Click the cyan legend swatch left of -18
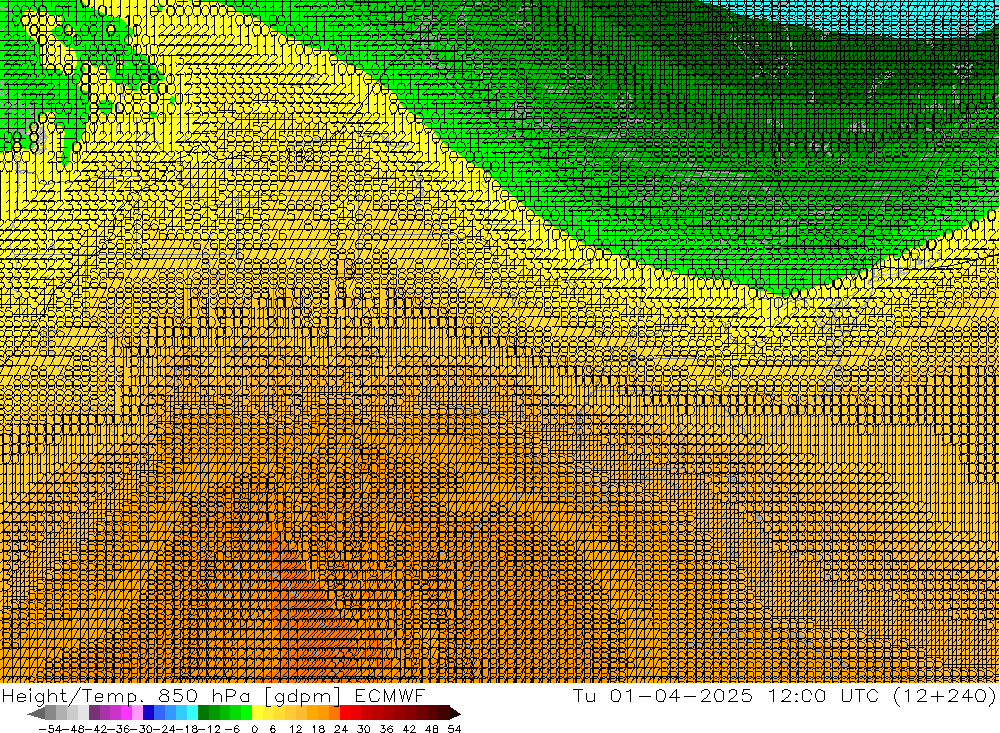 pos(192,713)
